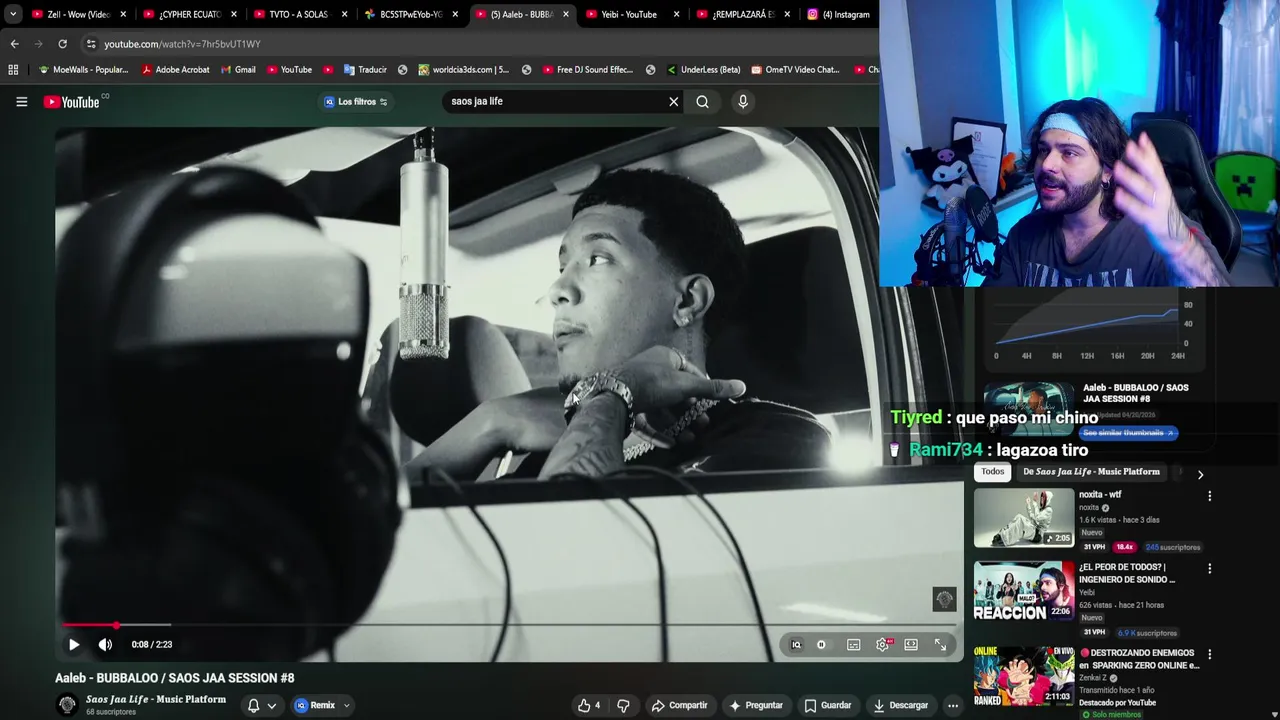The width and height of the screenshot is (1280, 720).
Task: Dislike the video with thumbs down
Action: pos(623,705)
